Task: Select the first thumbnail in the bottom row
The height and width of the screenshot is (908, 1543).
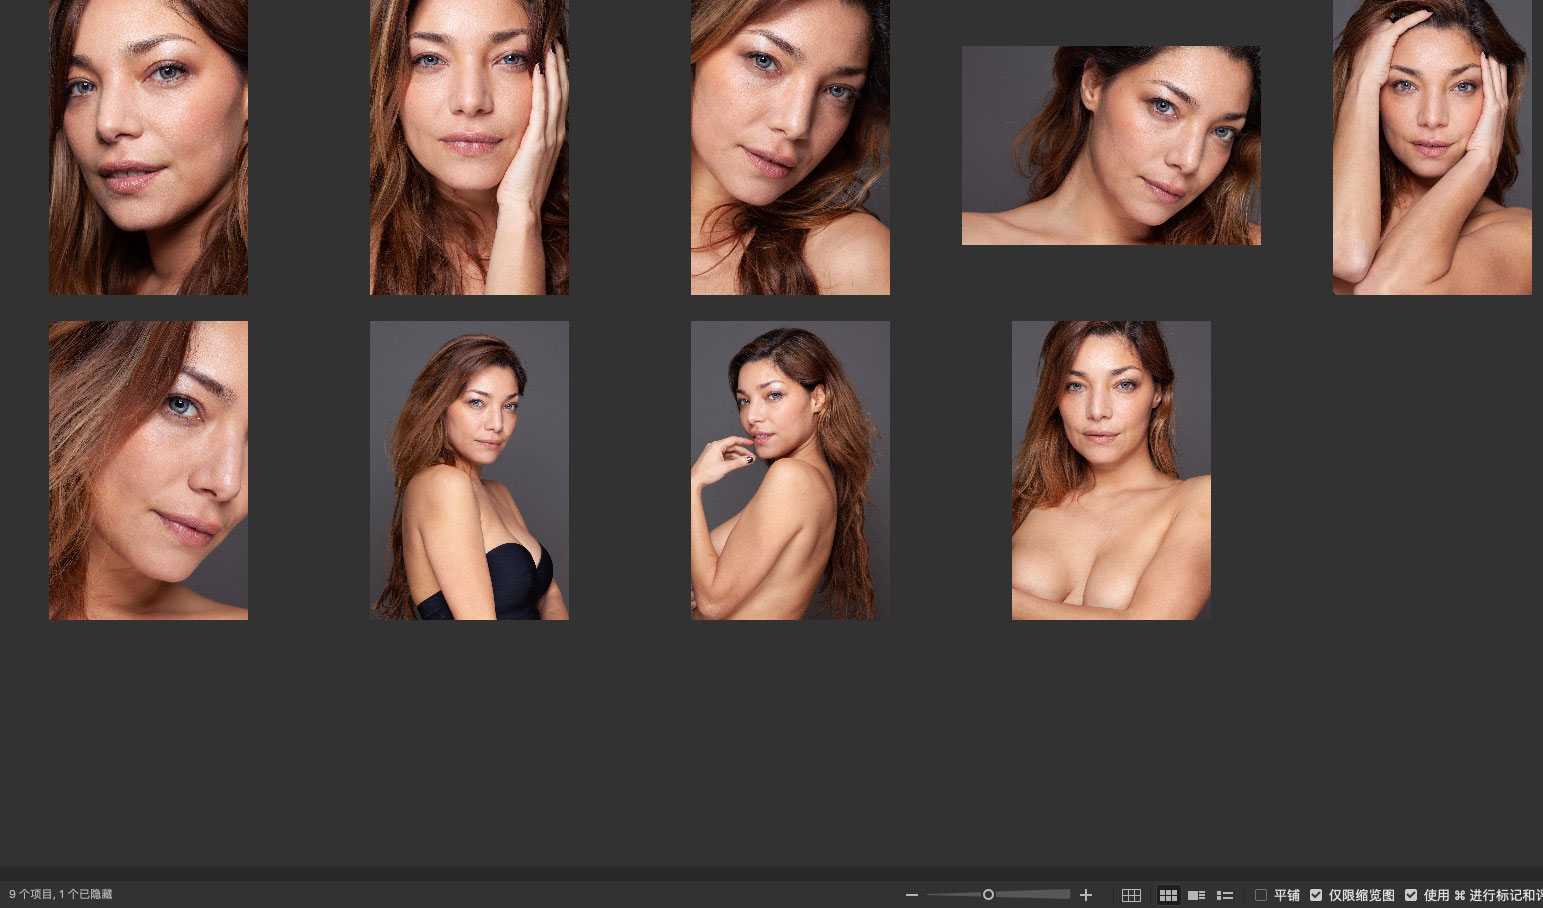Action: tap(148, 470)
